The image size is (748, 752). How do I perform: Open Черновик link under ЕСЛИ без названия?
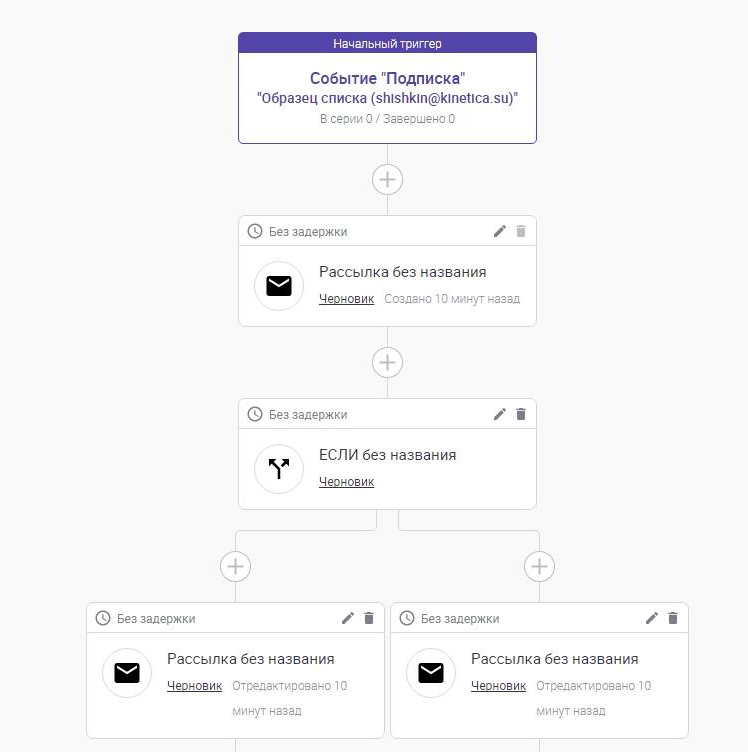pyautogui.click(x=346, y=482)
